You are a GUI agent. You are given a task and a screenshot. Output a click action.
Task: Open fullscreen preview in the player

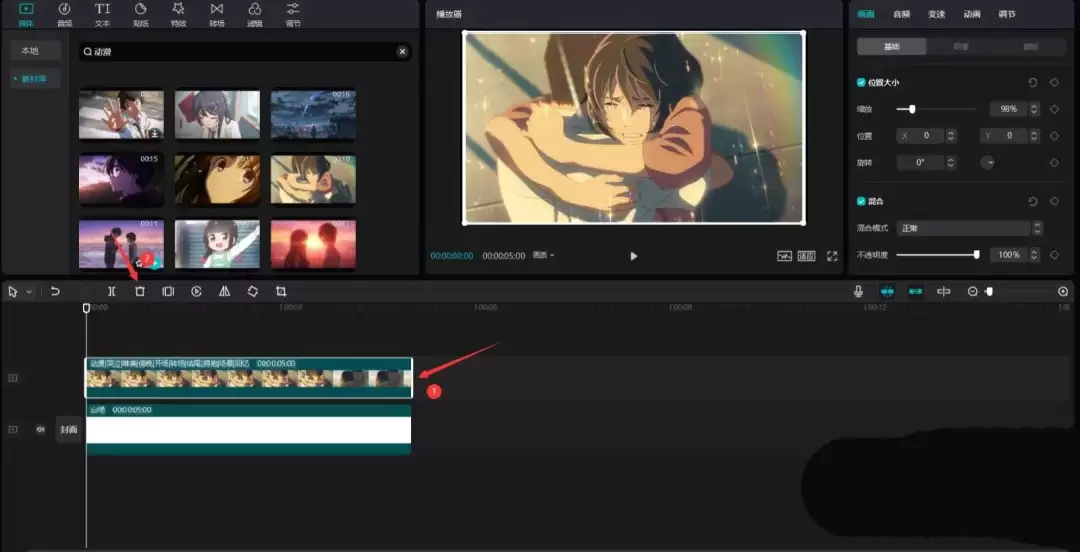pos(832,256)
